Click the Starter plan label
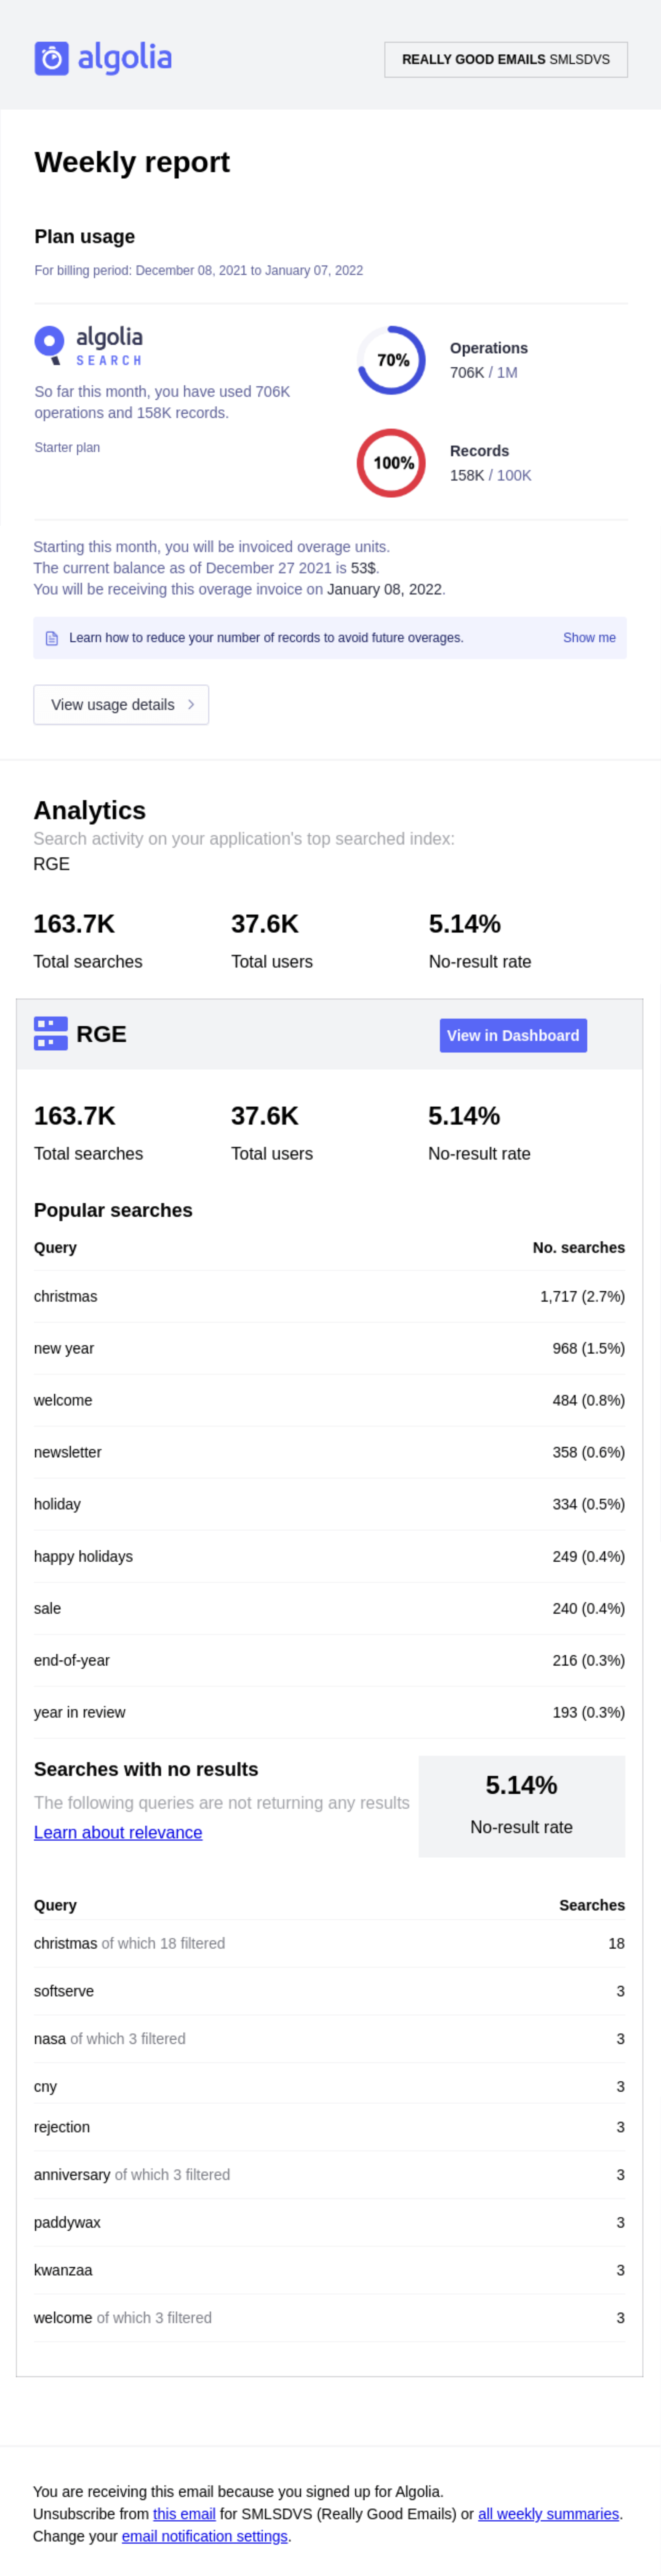 (x=67, y=448)
